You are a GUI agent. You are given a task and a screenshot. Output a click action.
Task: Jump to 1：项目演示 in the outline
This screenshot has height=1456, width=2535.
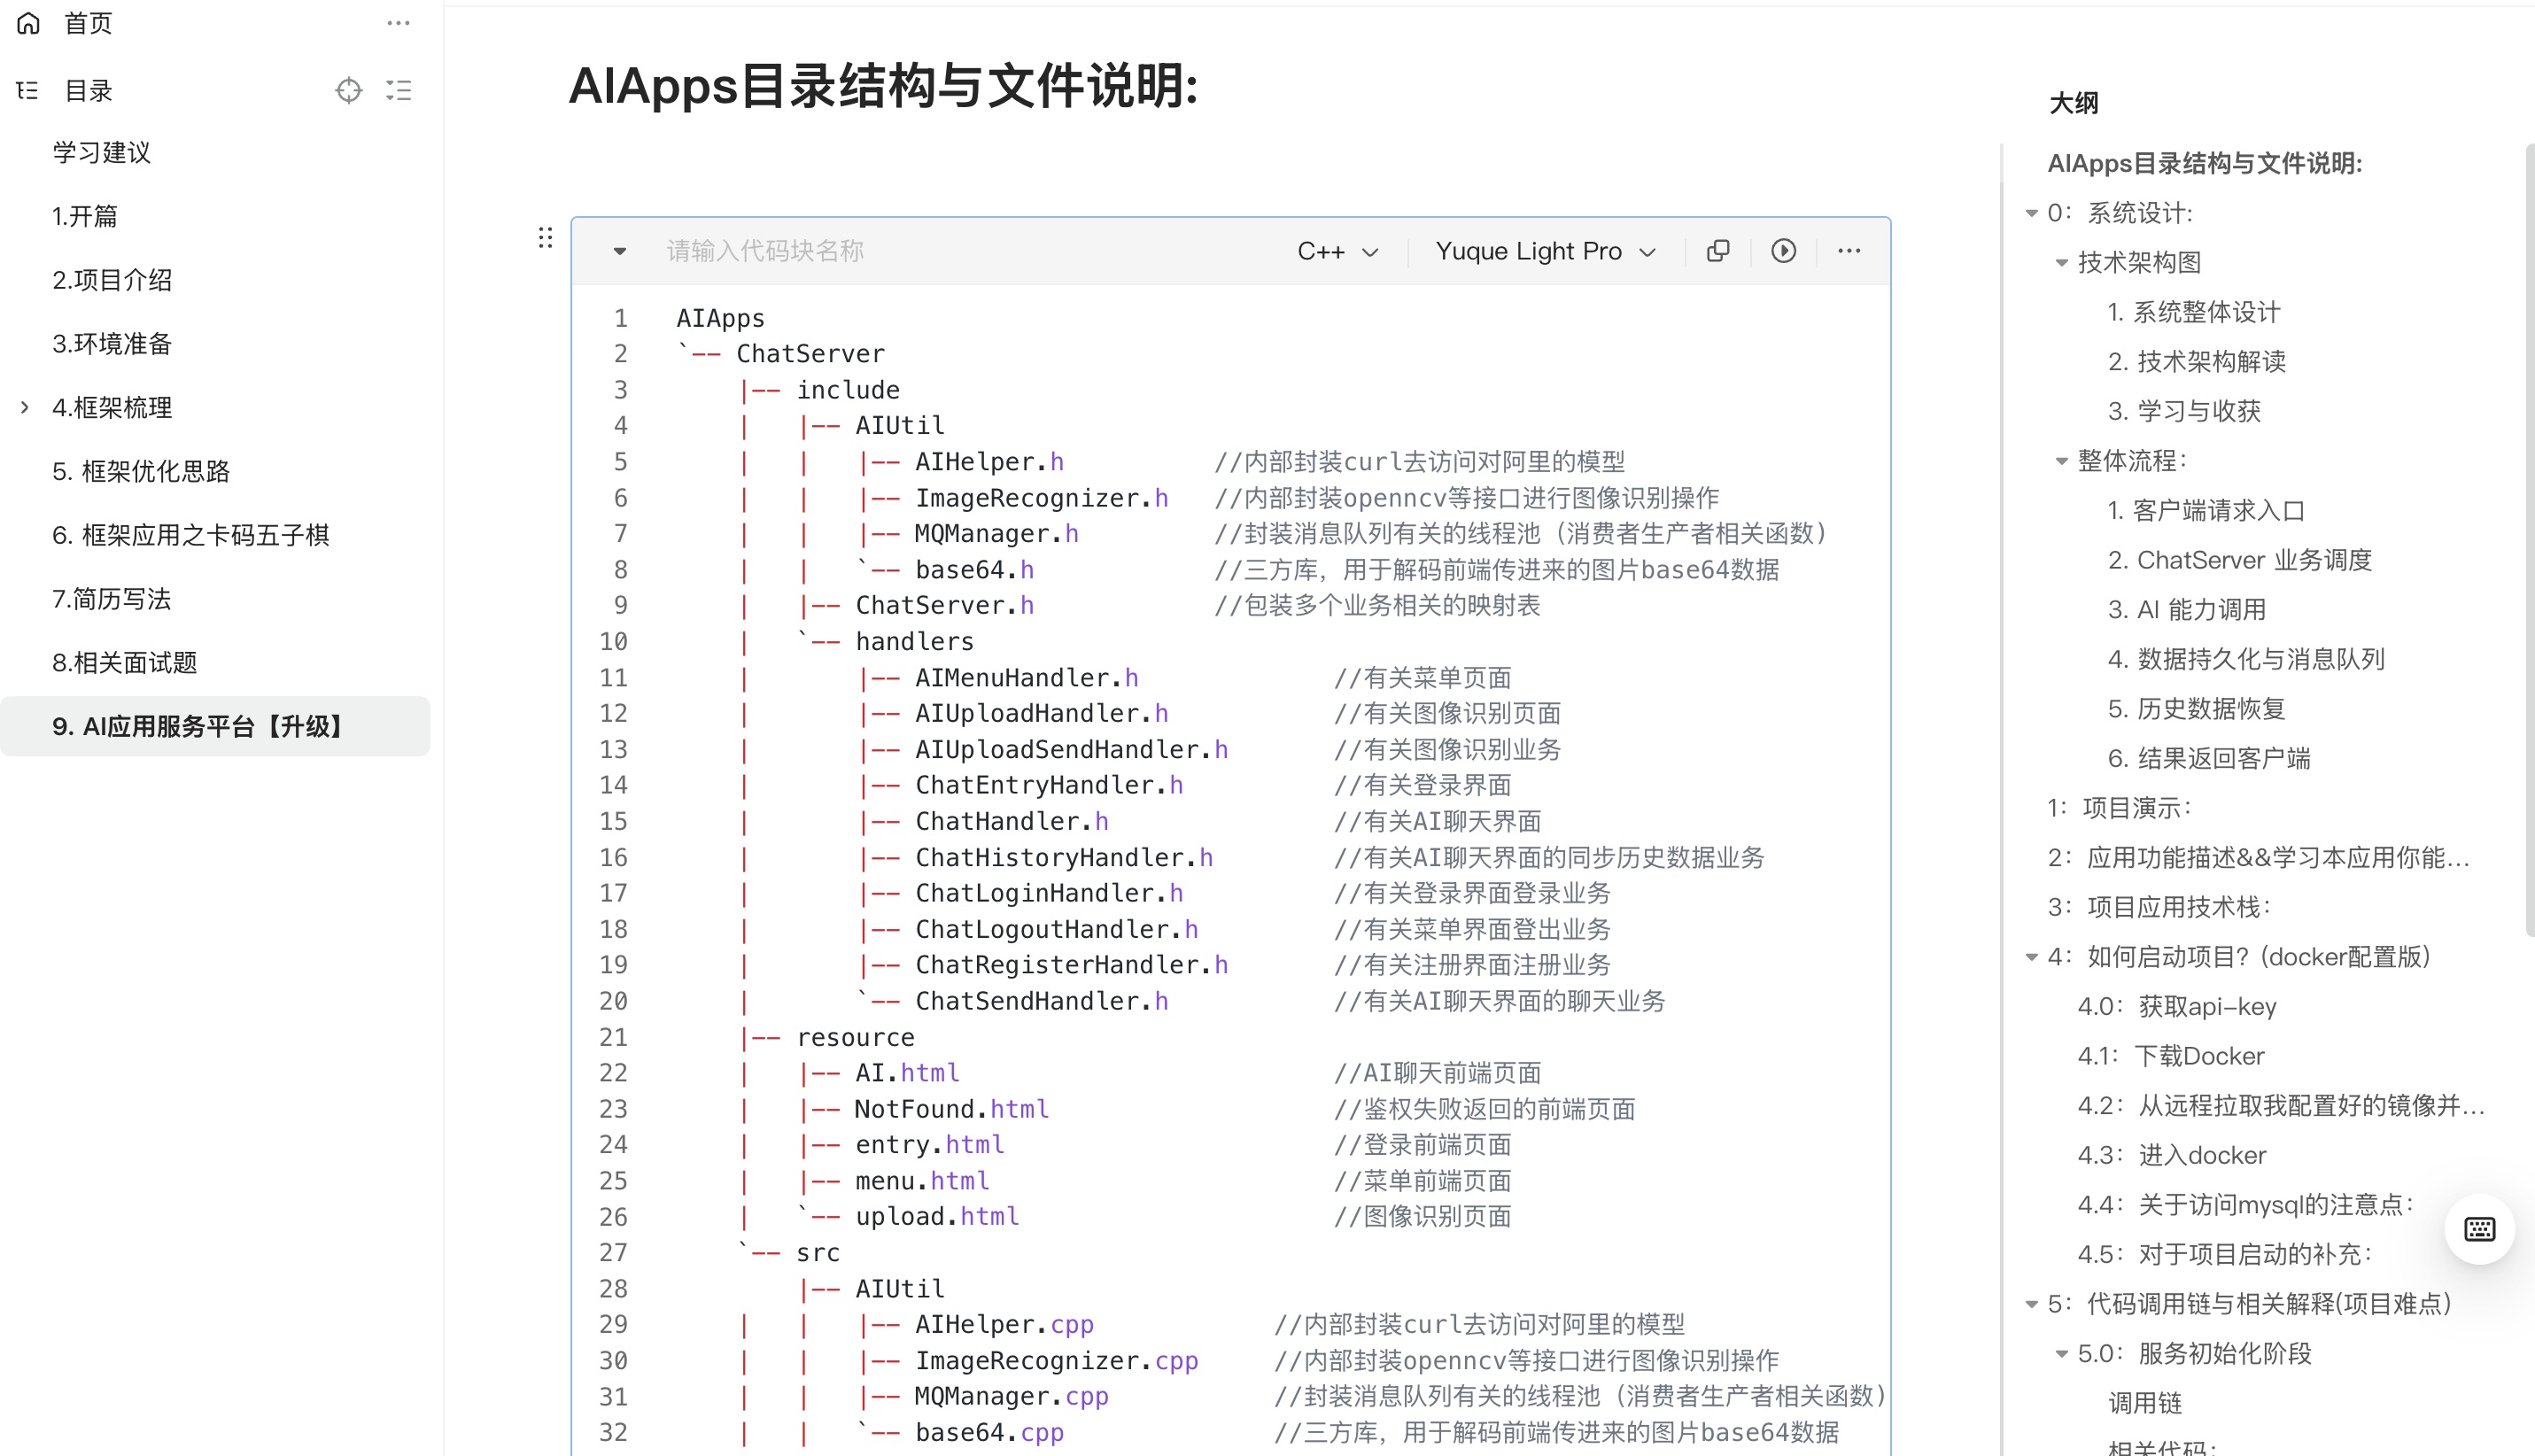2119,808
